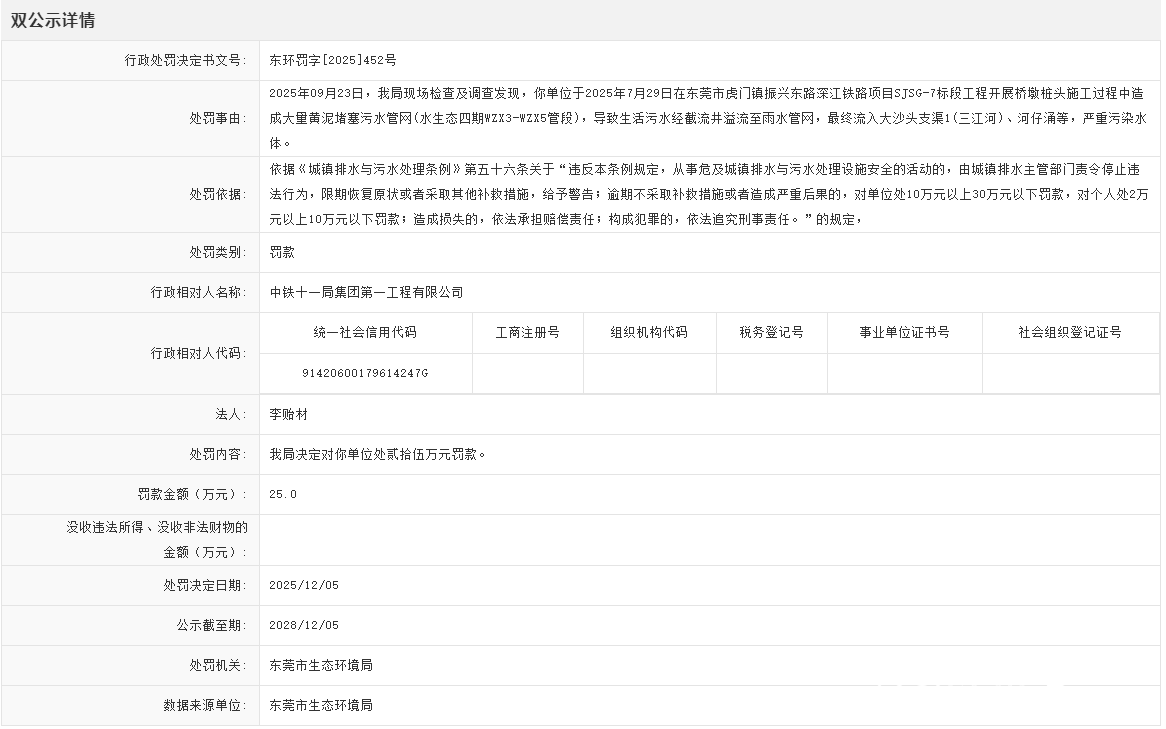Click the 事业单位证书号 column header
The width and height of the screenshot is (1166, 729).
tap(904, 333)
